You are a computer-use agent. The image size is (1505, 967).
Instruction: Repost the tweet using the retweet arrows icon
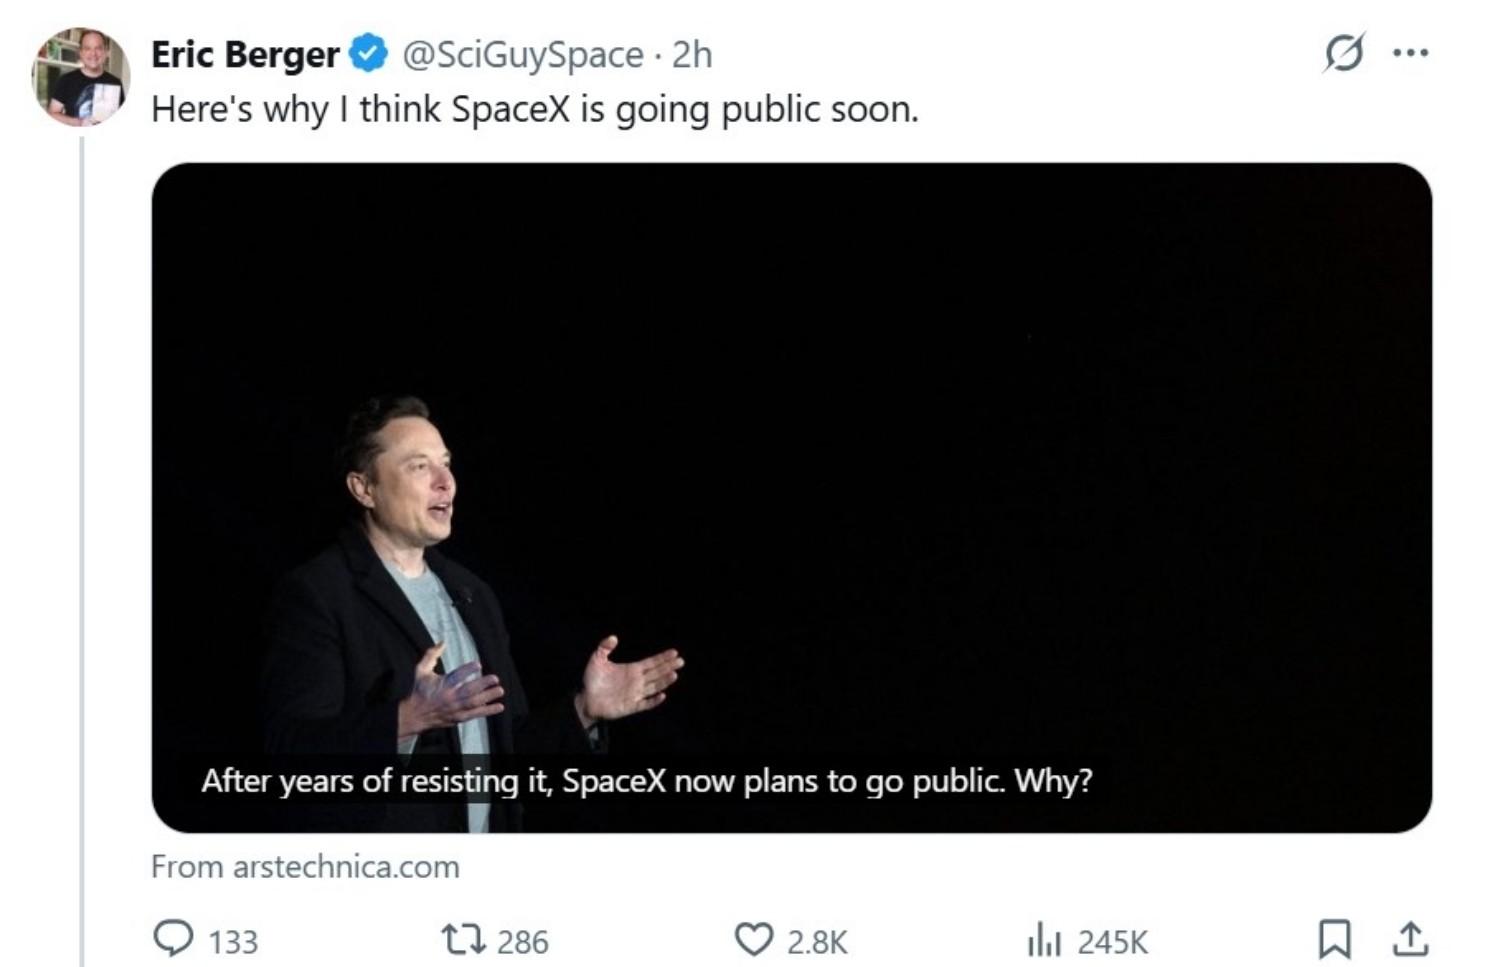coord(463,939)
